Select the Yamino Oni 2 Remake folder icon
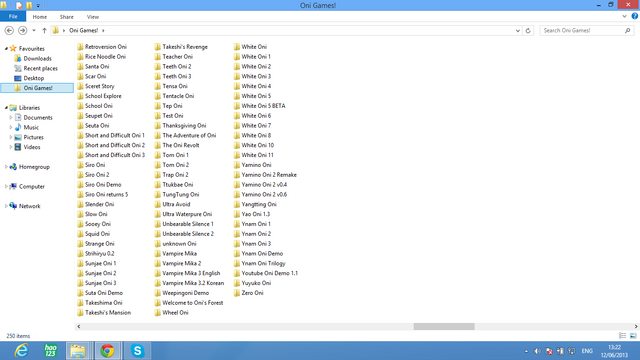Screen dimensions: 640x360 [237, 175]
